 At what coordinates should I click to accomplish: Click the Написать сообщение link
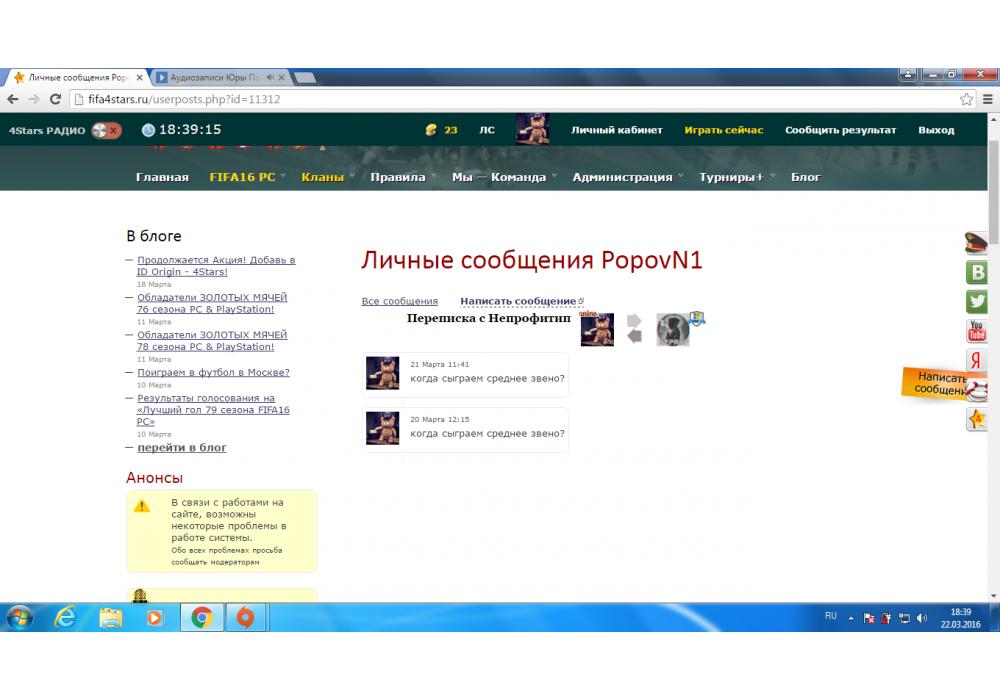pos(518,301)
